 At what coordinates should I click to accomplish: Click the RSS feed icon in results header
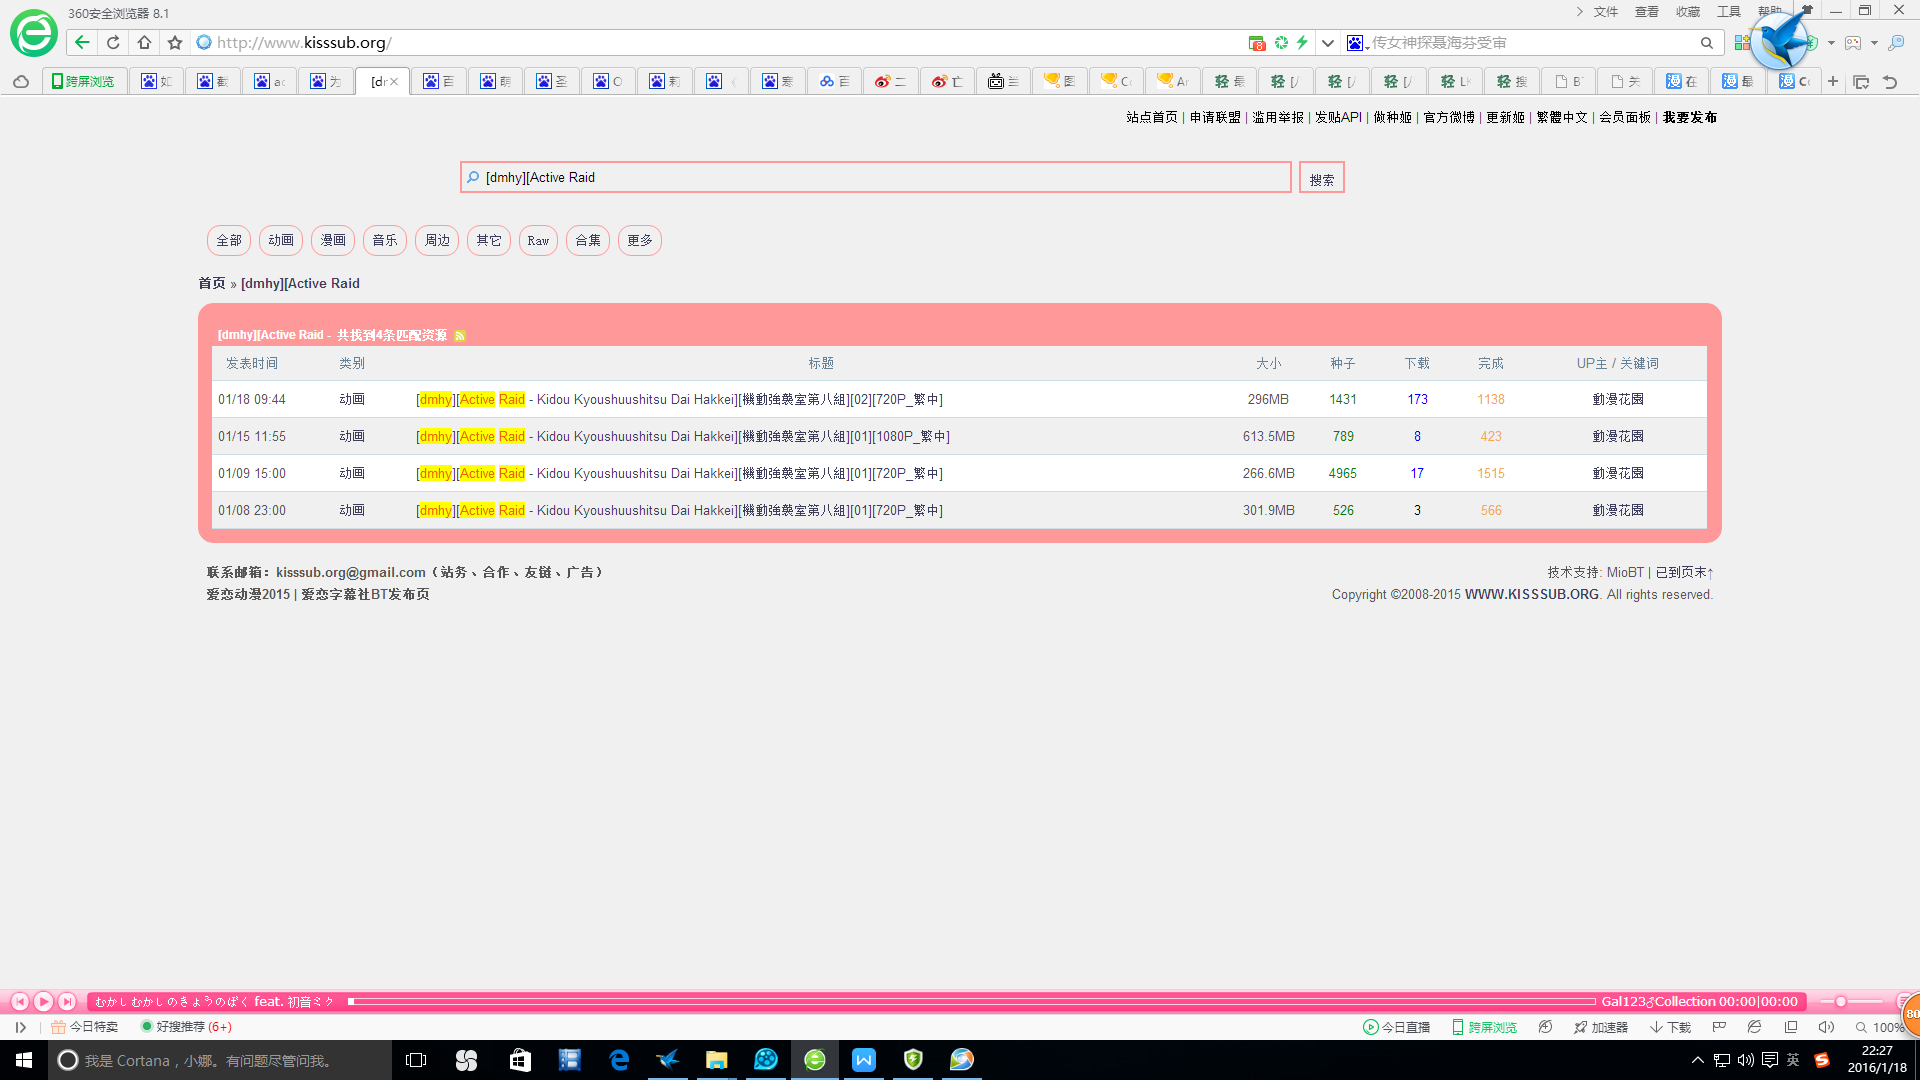point(460,336)
